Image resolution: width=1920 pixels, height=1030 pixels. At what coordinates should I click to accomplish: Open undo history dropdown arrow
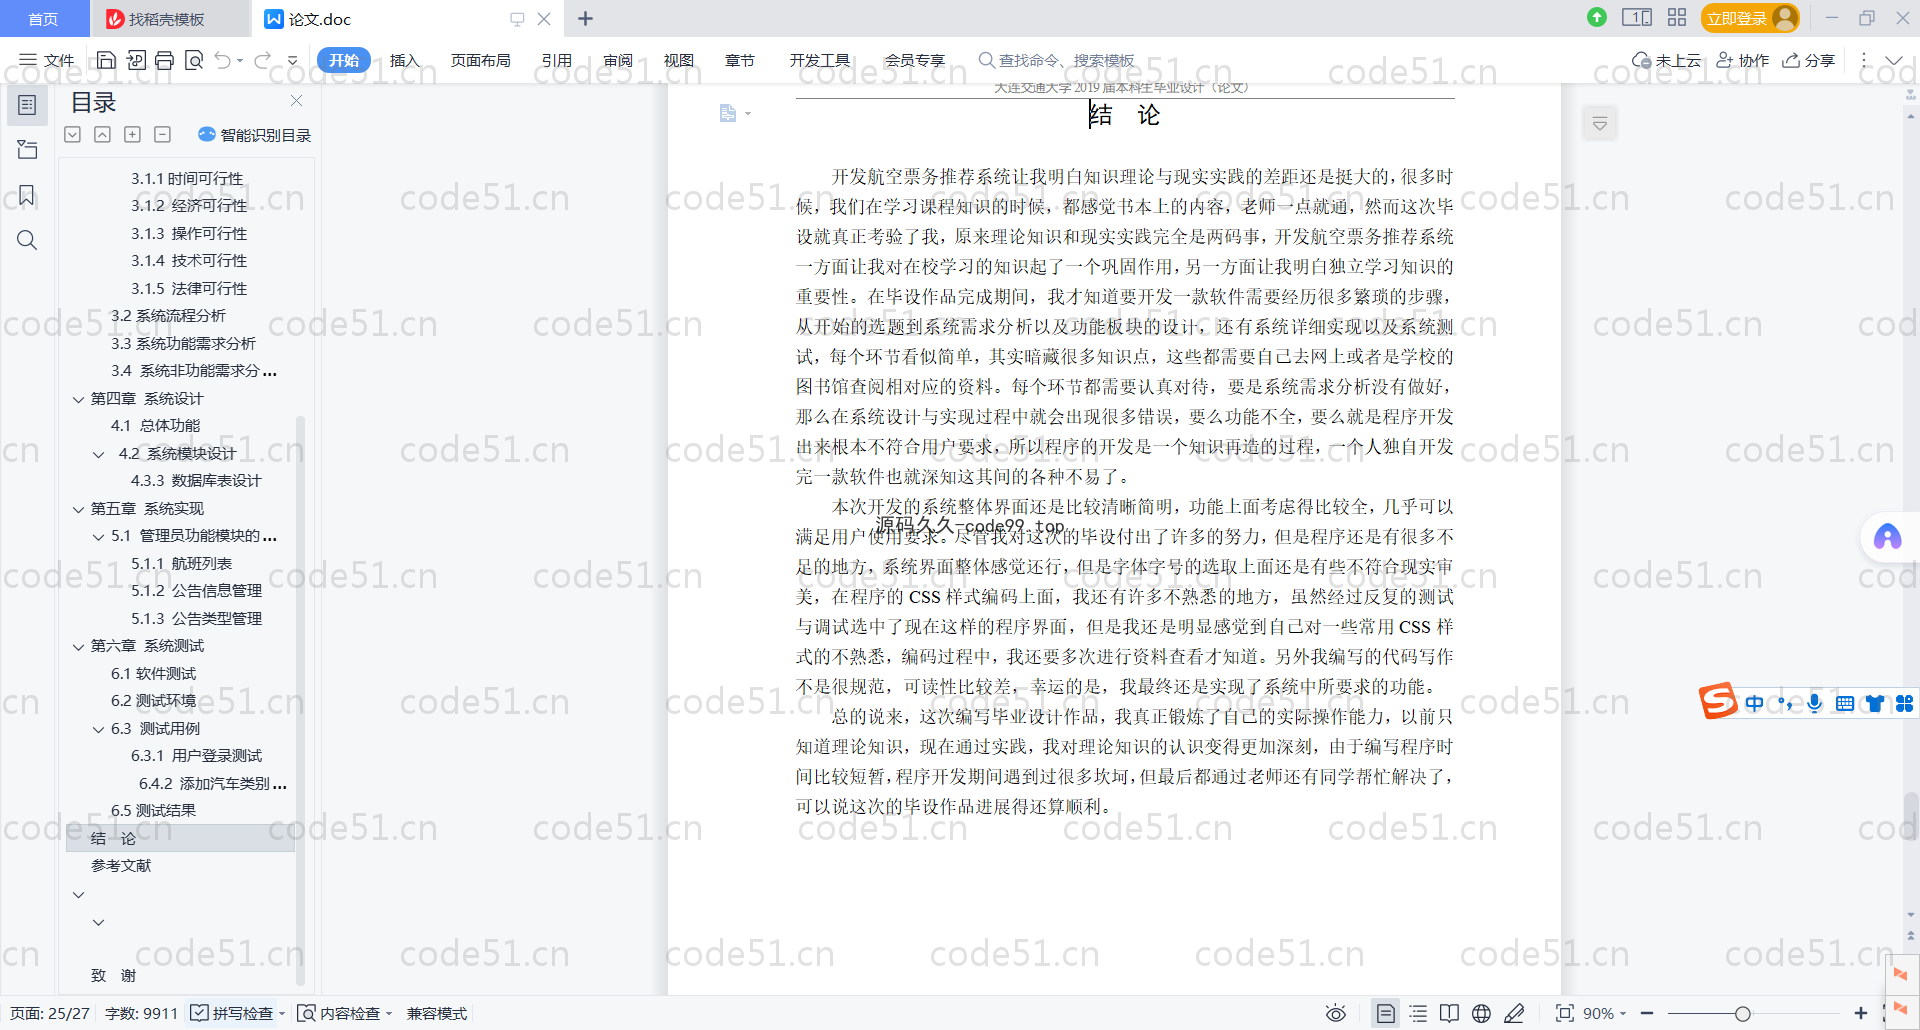click(240, 61)
